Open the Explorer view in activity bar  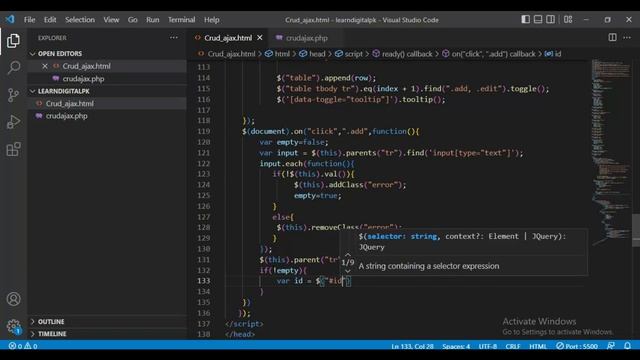(x=13, y=41)
